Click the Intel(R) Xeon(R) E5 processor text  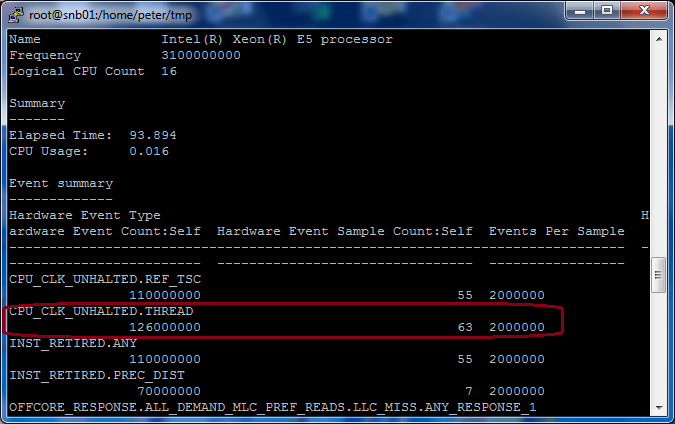pos(277,40)
